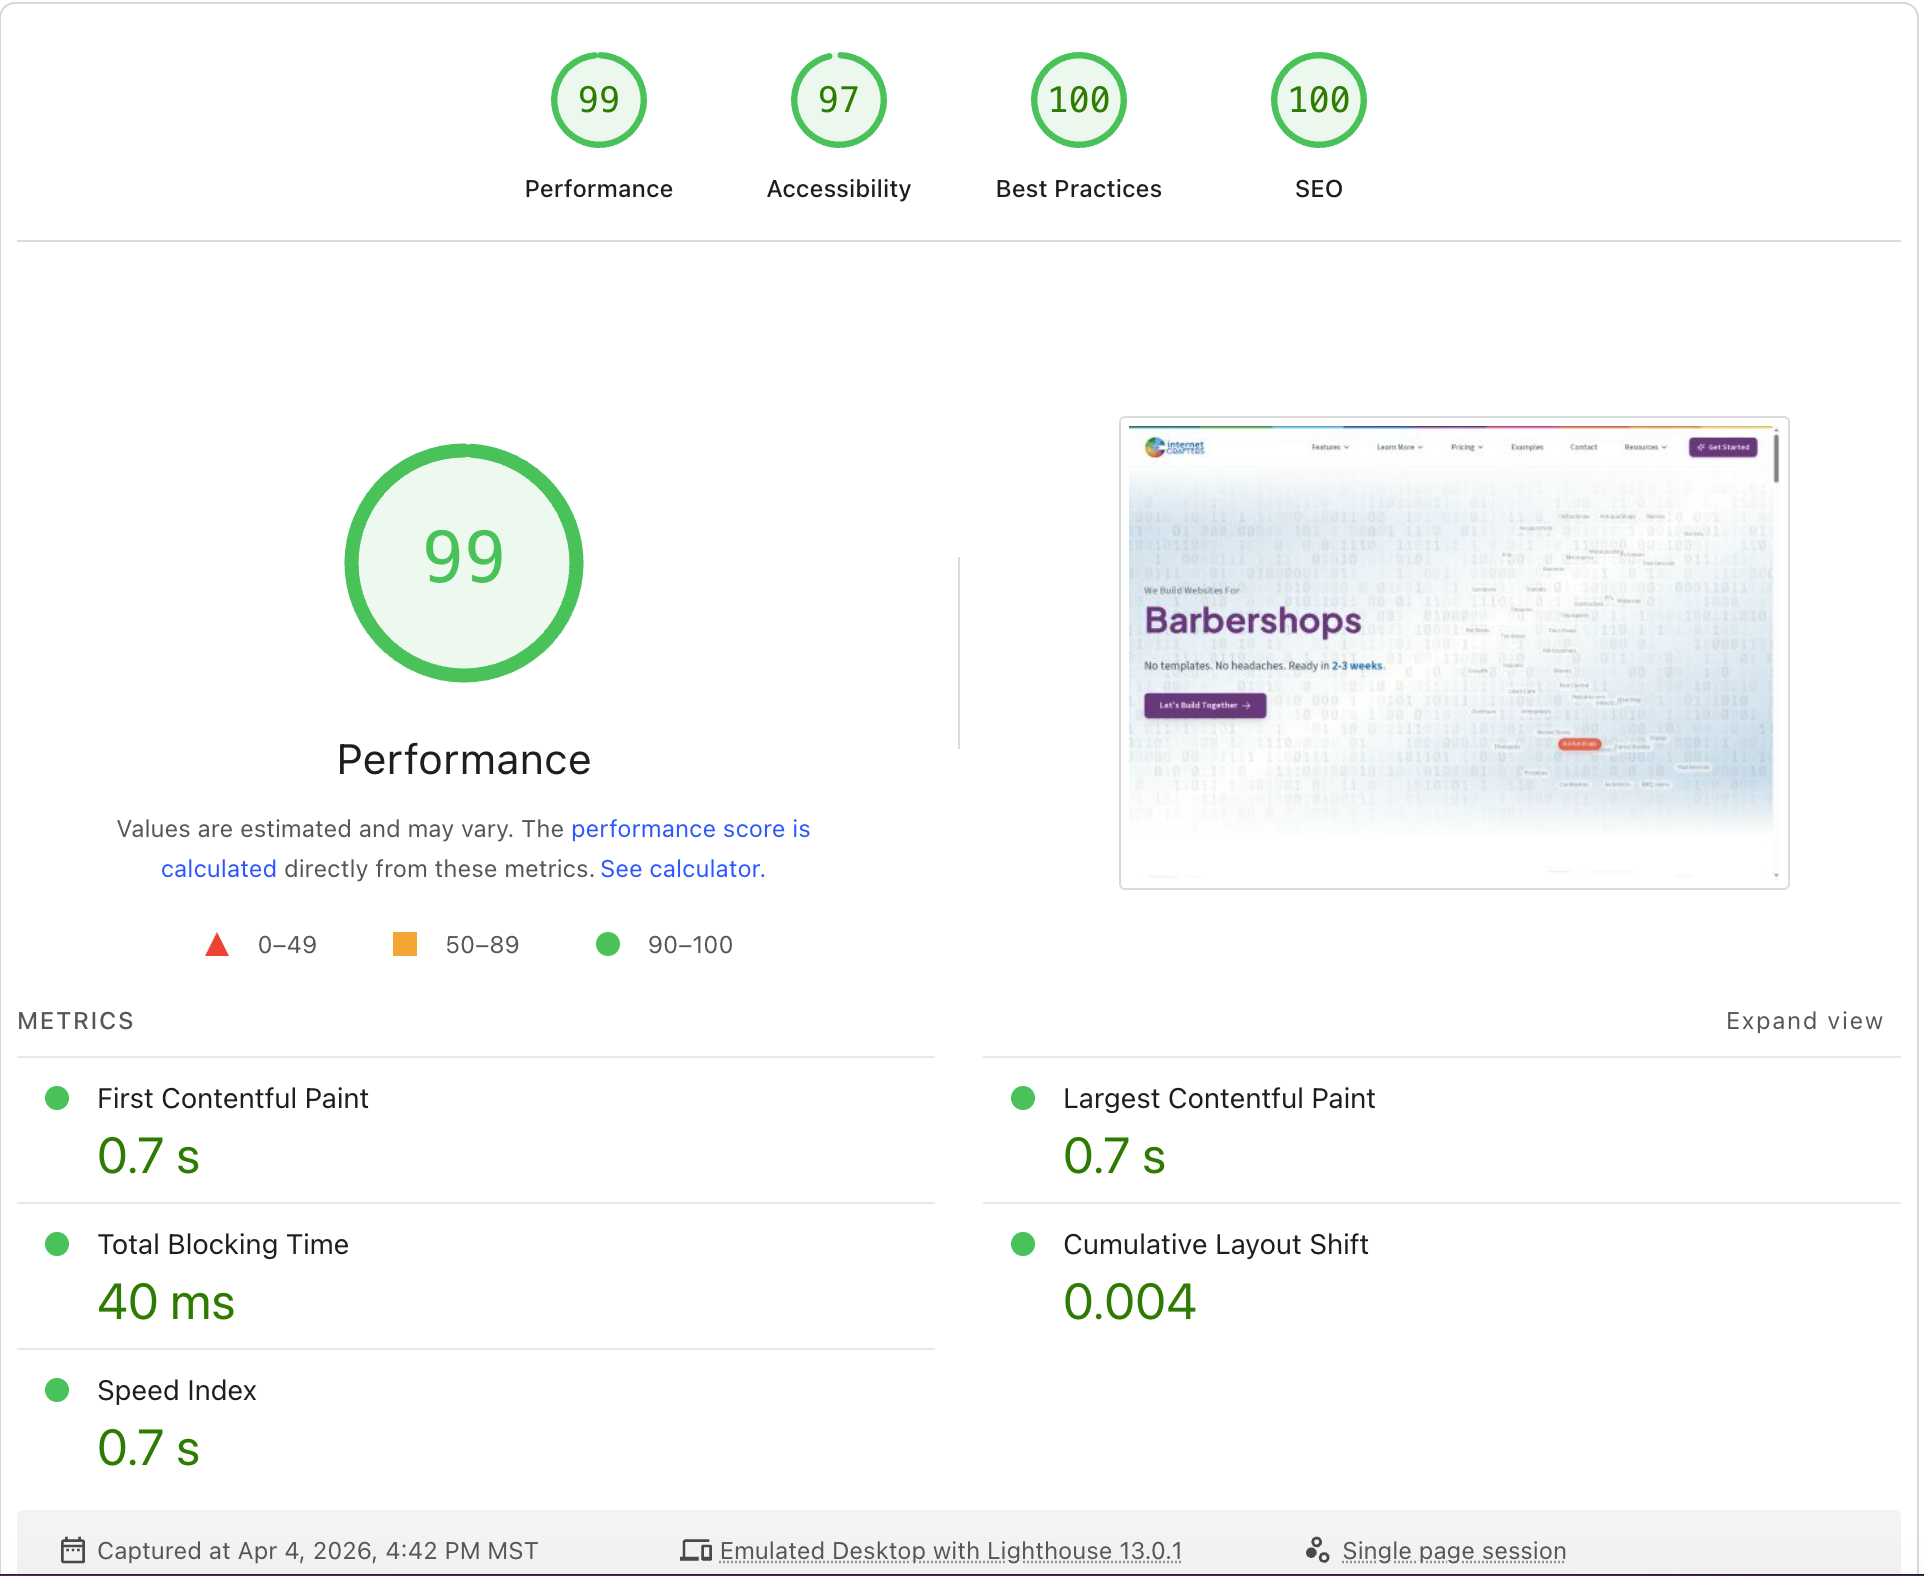Click the single page session icon in the footer
Screen dimensions: 1924x1576
(1318, 1549)
